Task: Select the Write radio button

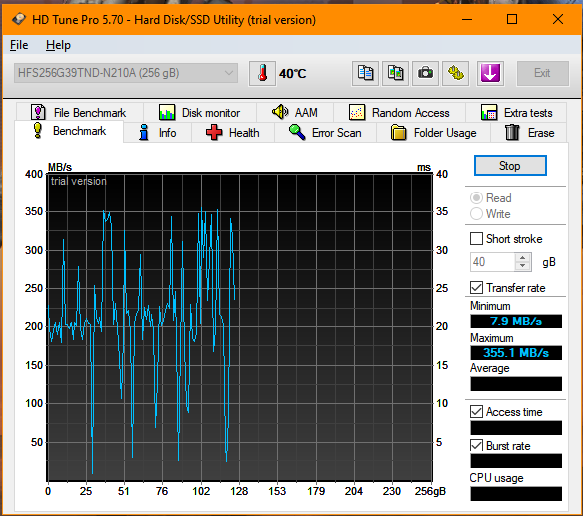Action: pyautogui.click(x=476, y=214)
